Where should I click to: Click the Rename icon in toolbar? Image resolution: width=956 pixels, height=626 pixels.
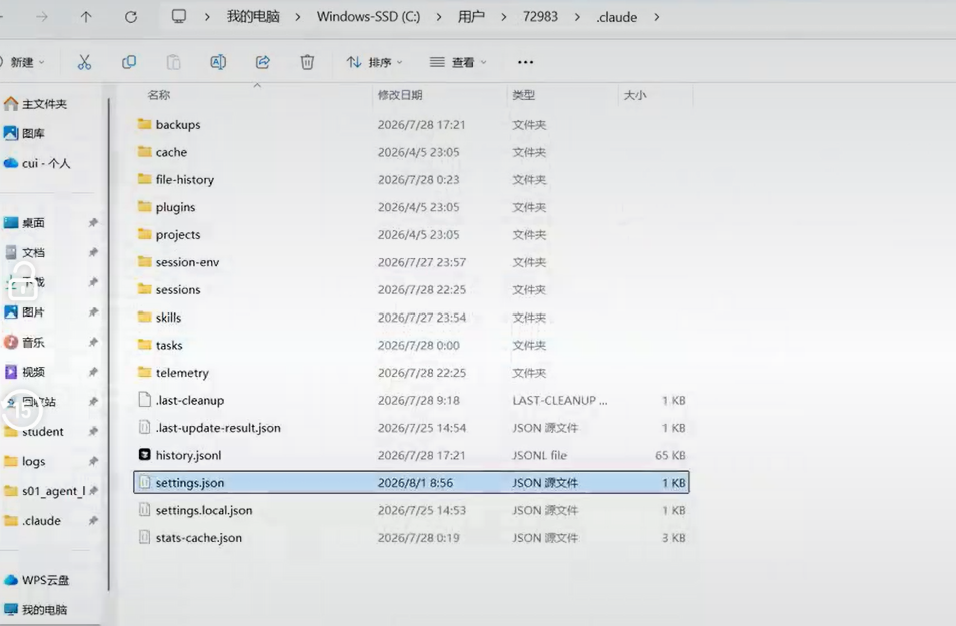click(218, 62)
